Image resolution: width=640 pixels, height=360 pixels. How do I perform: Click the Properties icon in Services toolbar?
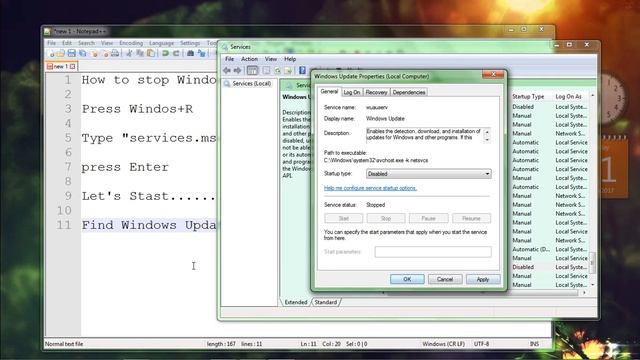(266, 71)
